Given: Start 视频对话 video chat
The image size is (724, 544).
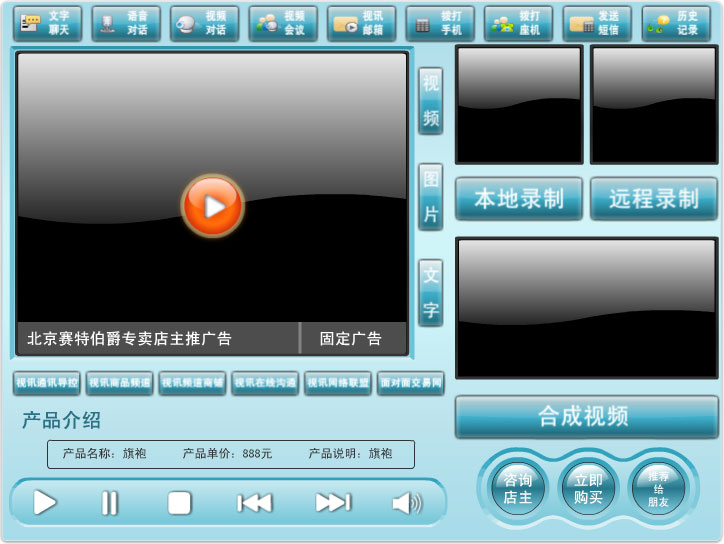Looking at the screenshot, I should [204, 23].
